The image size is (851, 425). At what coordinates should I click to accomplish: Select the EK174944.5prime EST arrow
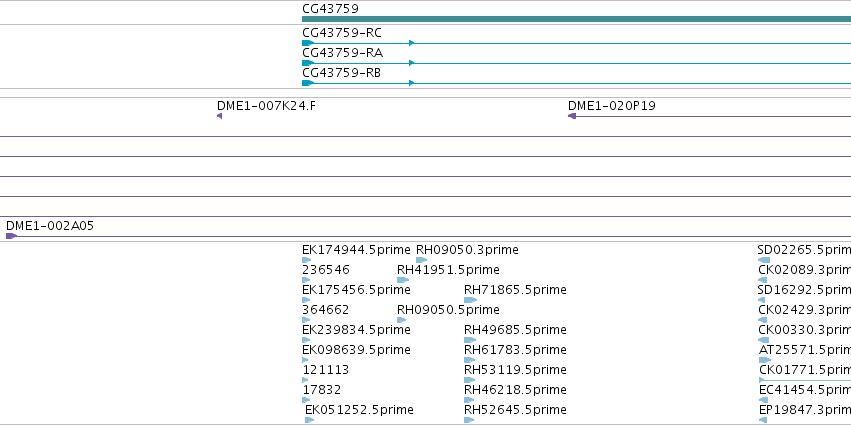[307, 260]
